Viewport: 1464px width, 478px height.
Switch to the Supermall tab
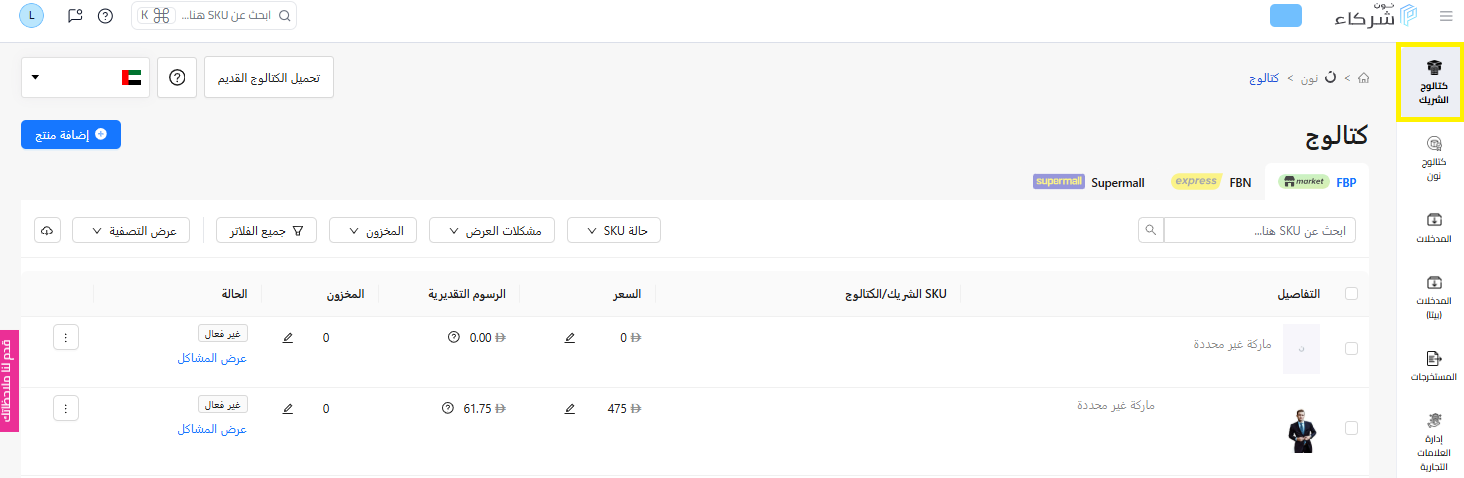pyautogui.click(x=1088, y=182)
